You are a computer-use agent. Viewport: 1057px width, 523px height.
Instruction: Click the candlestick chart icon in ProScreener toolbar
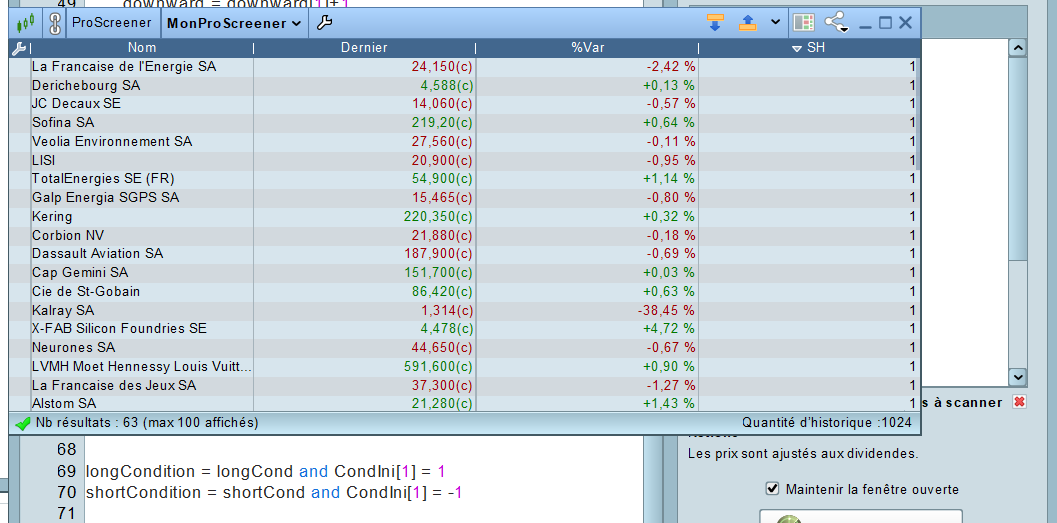[25, 23]
